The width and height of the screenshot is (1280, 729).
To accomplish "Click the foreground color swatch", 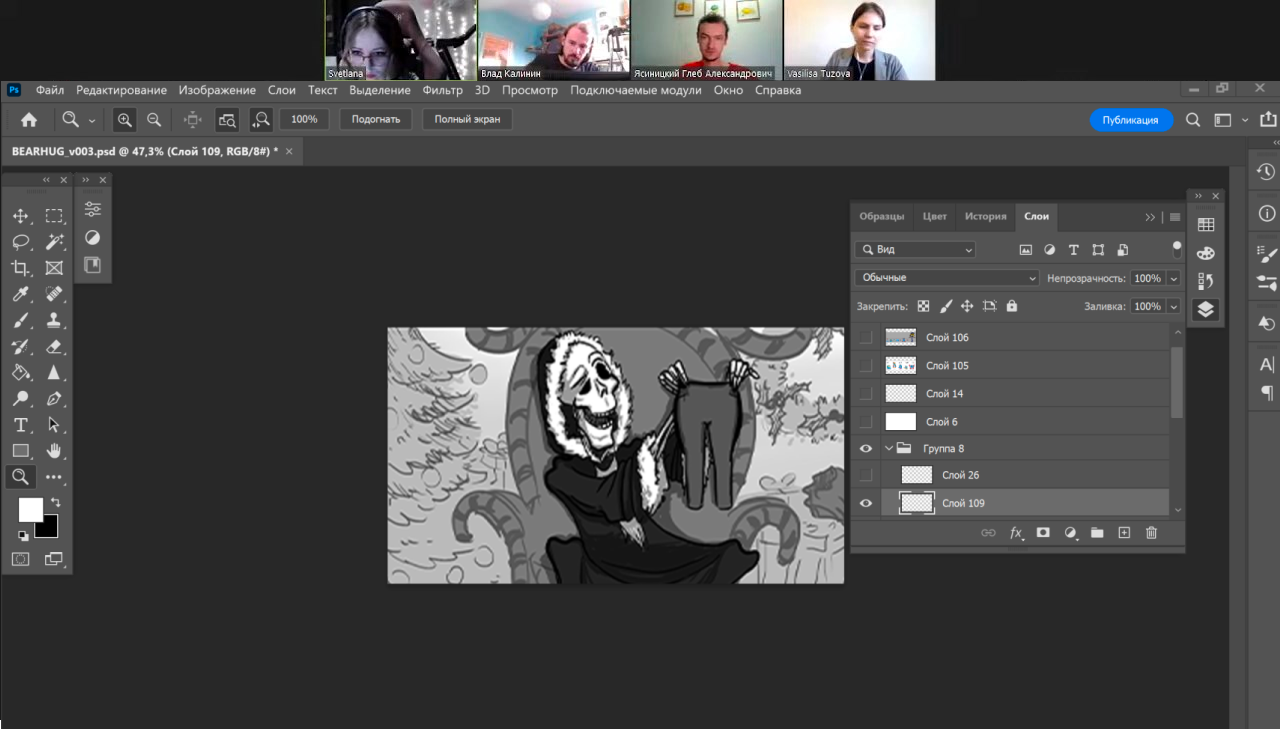I will pyautogui.click(x=30, y=509).
